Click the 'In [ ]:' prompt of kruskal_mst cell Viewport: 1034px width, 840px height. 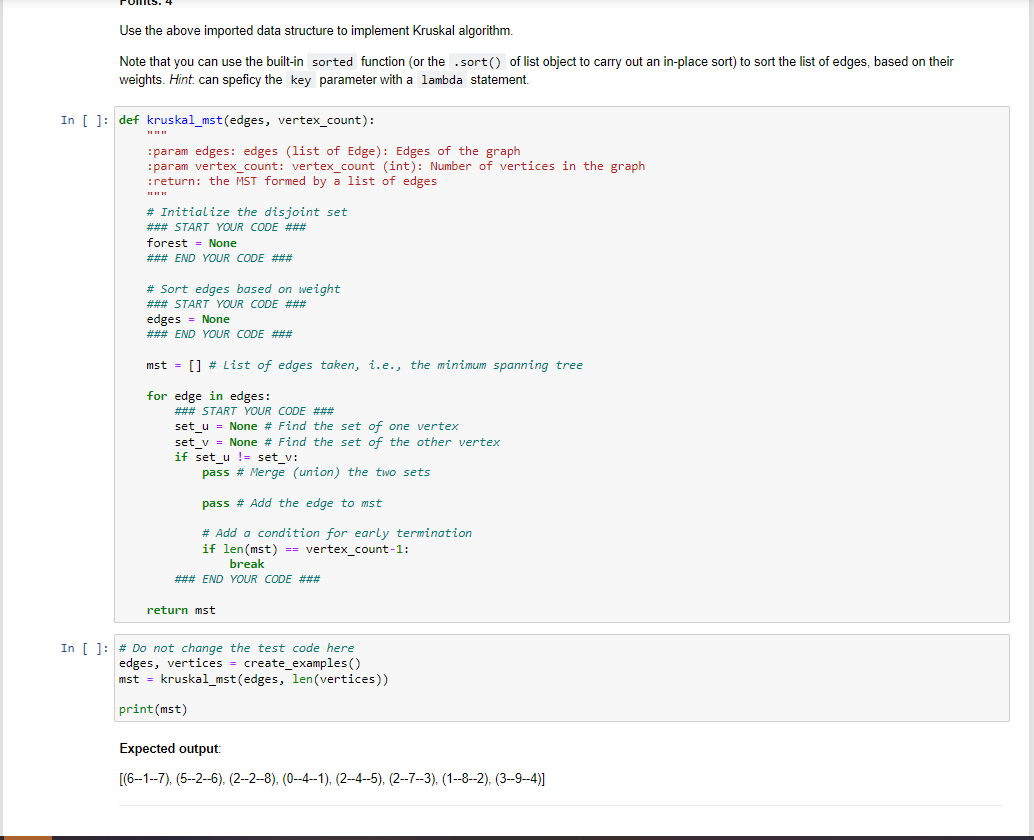[x=84, y=120]
